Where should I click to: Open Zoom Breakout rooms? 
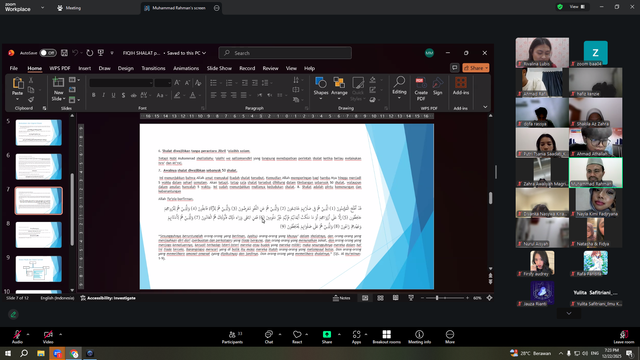[387, 337]
